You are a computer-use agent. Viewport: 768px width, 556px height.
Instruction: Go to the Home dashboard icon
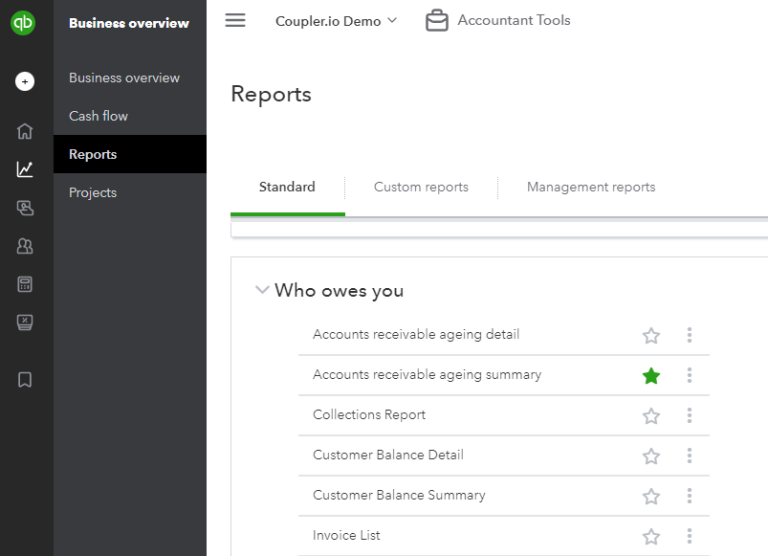[x=25, y=131]
